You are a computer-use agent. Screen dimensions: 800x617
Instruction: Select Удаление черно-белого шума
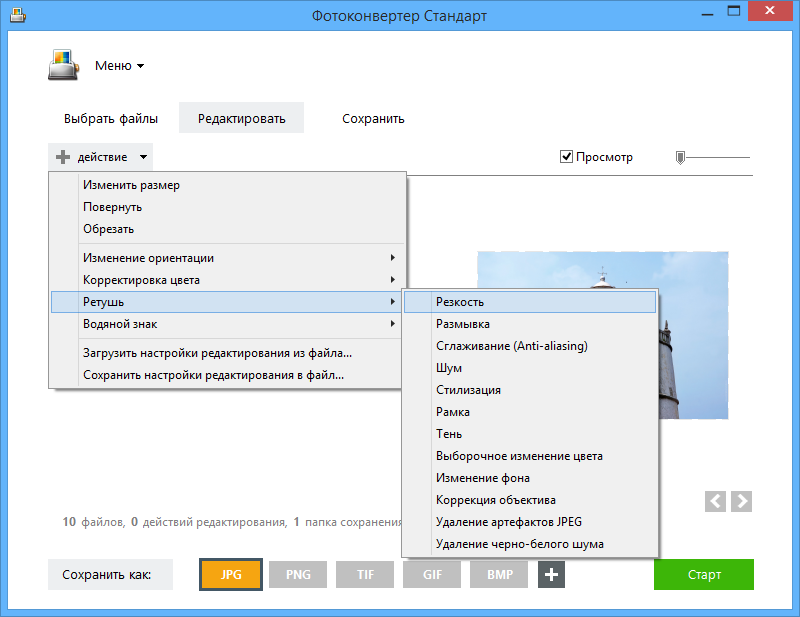coord(530,544)
